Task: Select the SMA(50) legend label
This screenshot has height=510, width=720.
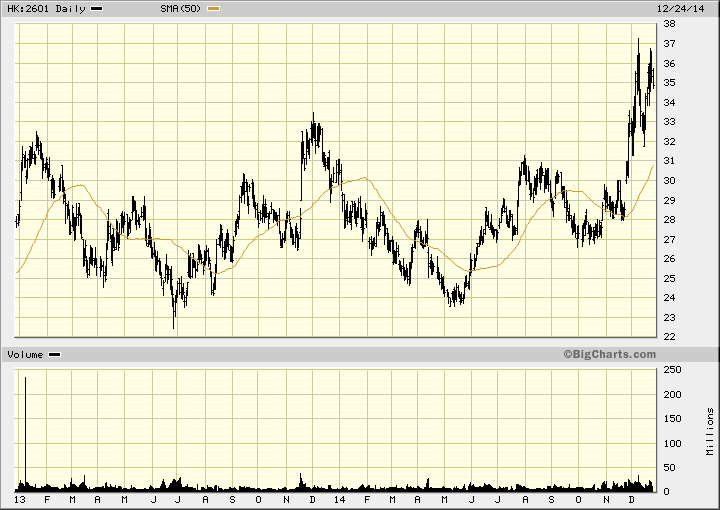Action: (x=181, y=9)
